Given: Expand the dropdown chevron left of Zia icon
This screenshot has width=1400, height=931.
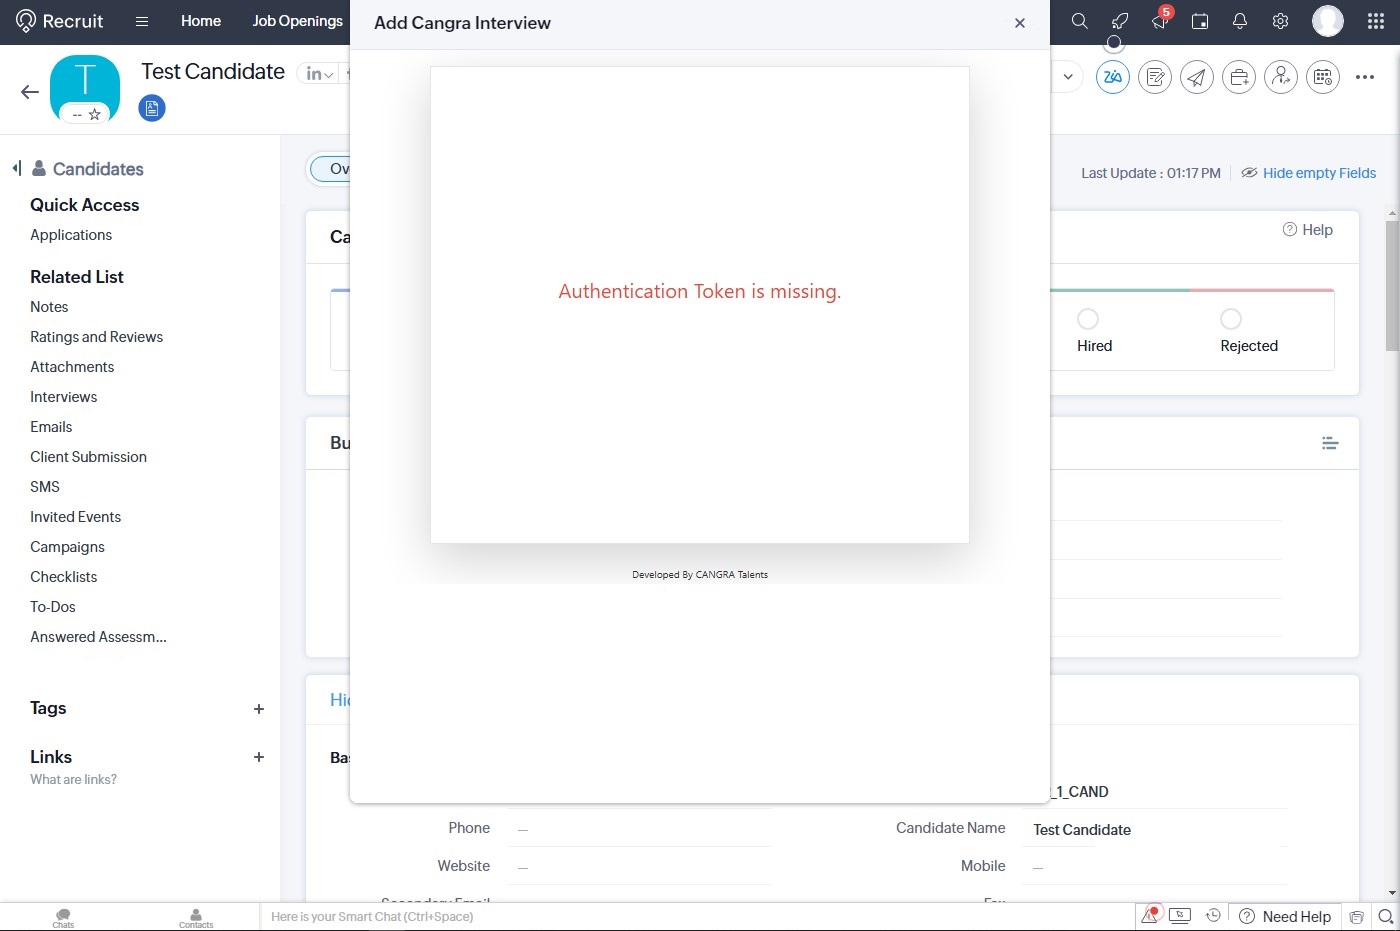Looking at the screenshot, I should [1068, 77].
